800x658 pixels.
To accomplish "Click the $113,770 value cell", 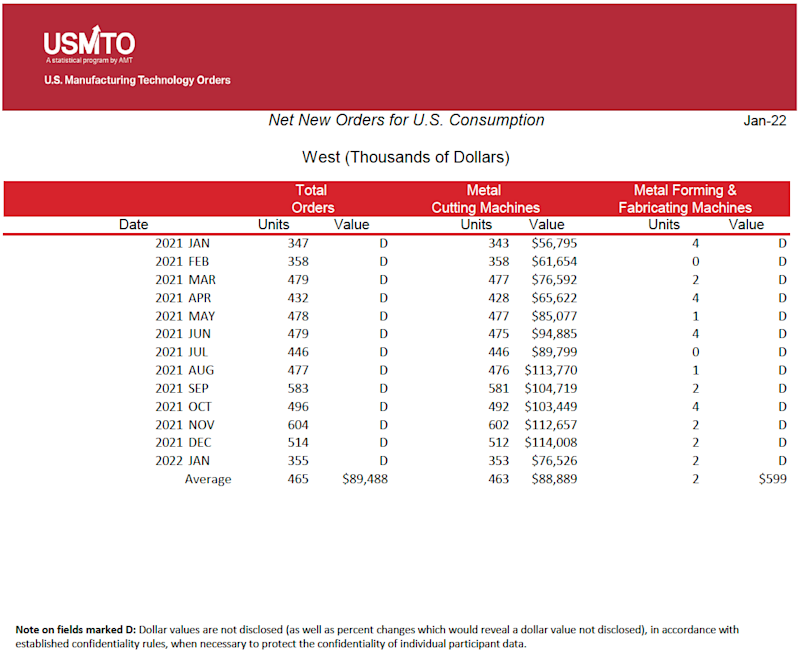I will click(551, 370).
